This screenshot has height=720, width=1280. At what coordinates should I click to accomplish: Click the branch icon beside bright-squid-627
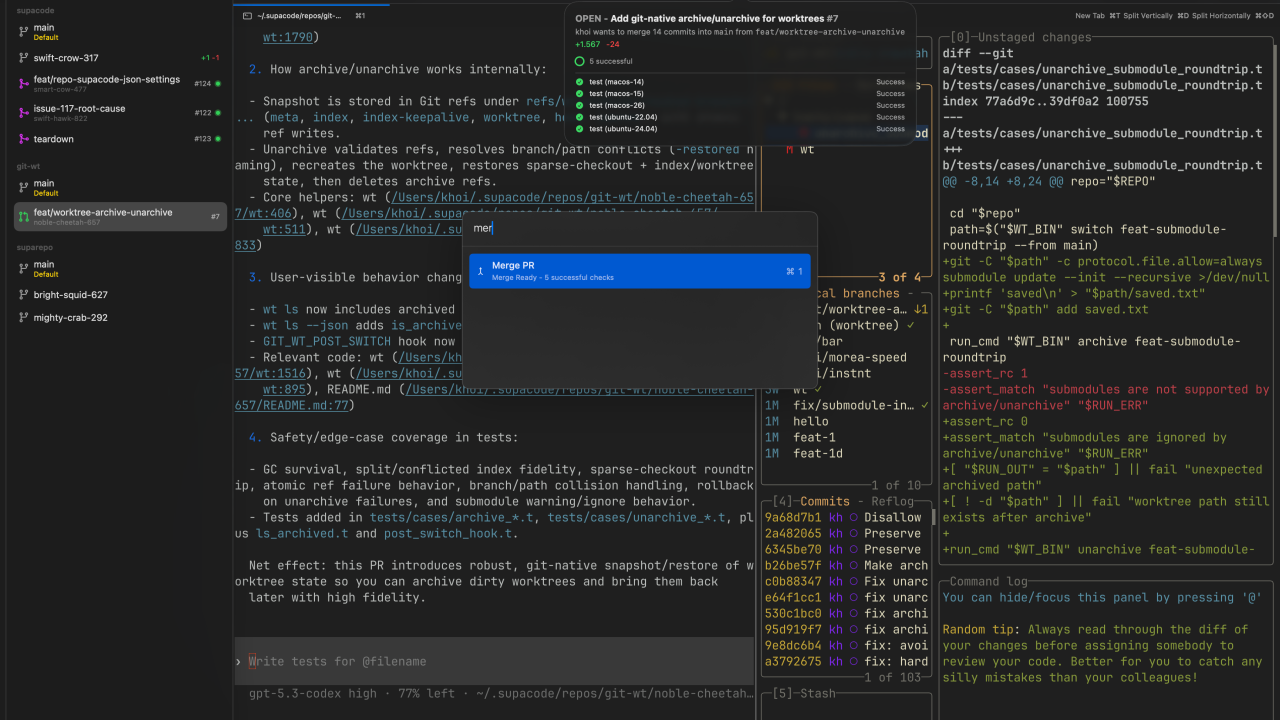coord(23,295)
